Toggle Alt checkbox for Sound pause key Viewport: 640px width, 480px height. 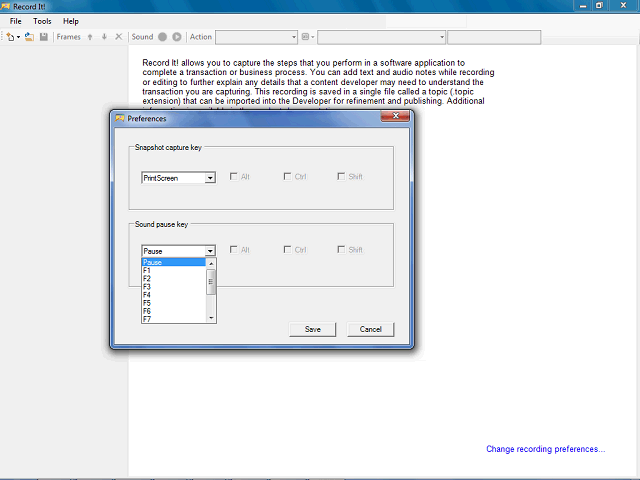point(233,249)
